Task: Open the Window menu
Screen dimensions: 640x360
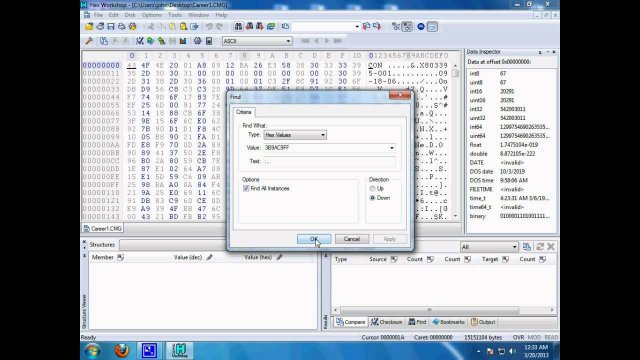Action: tap(198, 15)
